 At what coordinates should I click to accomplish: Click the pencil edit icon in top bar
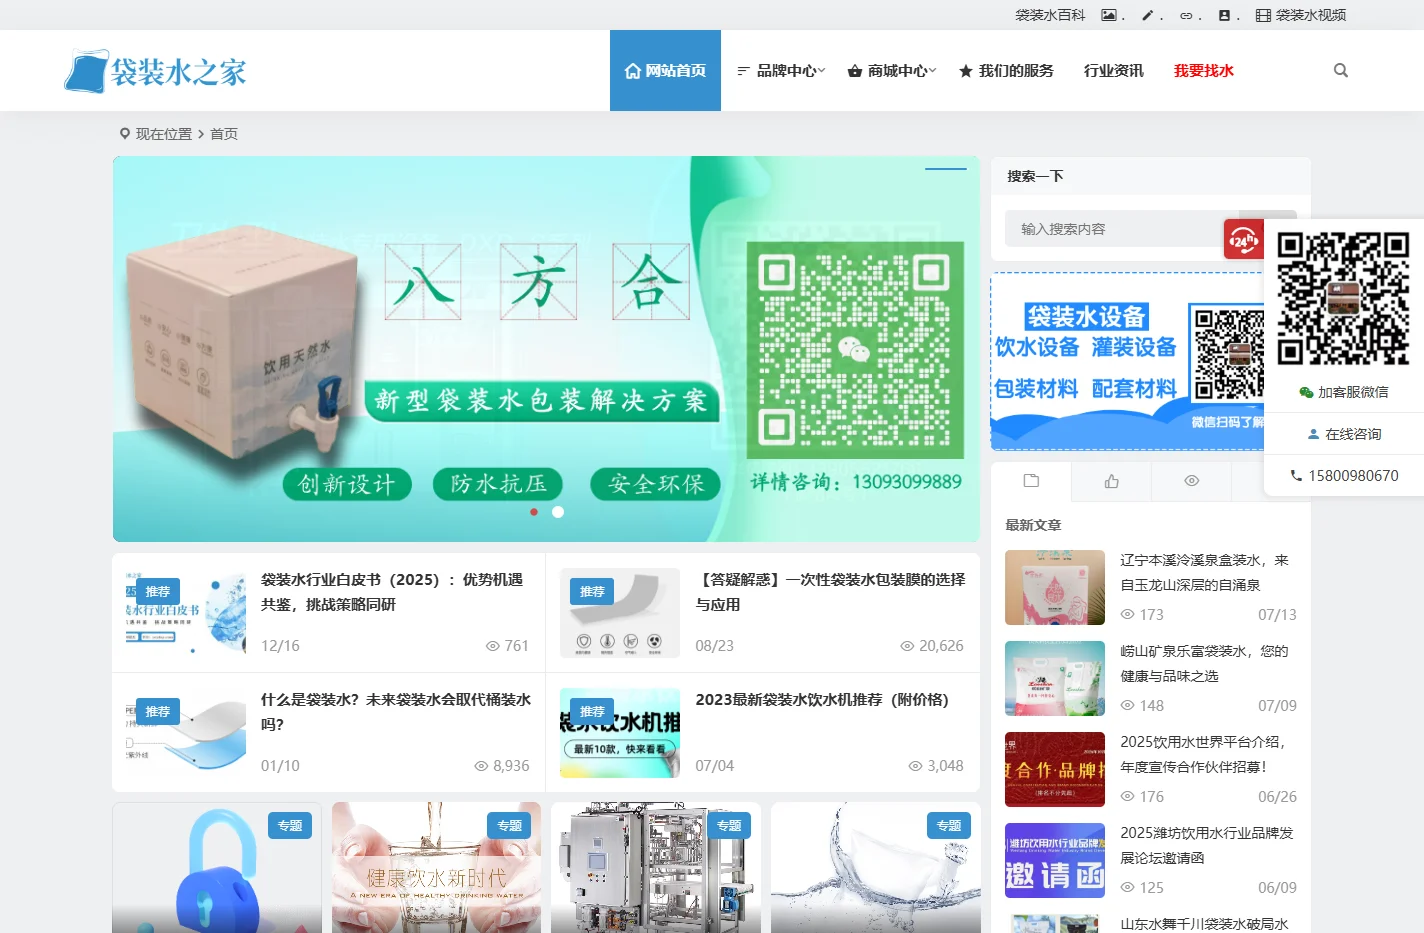click(x=1147, y=15)
